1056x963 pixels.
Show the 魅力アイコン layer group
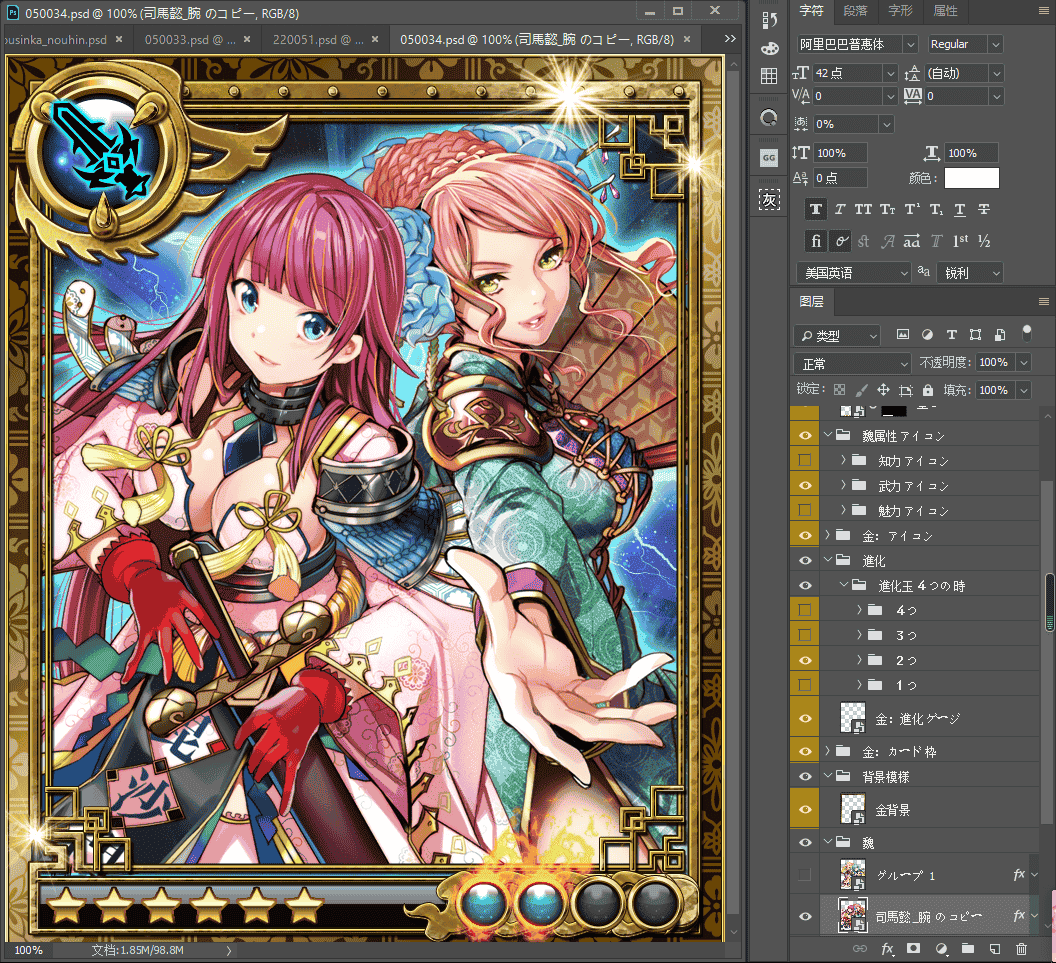(x=805, y=510)
